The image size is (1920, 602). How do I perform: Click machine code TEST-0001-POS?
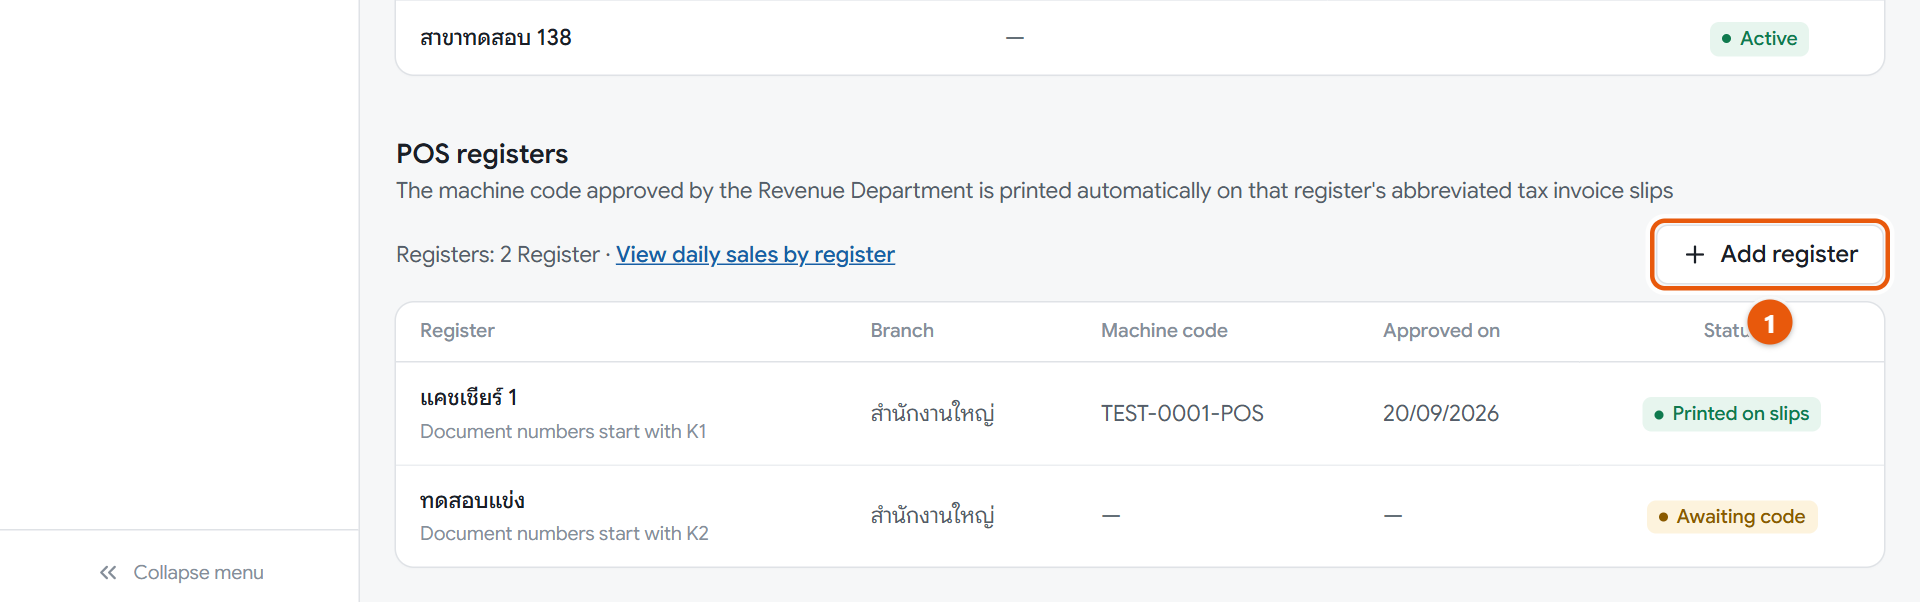click(x=1182, y=414)
